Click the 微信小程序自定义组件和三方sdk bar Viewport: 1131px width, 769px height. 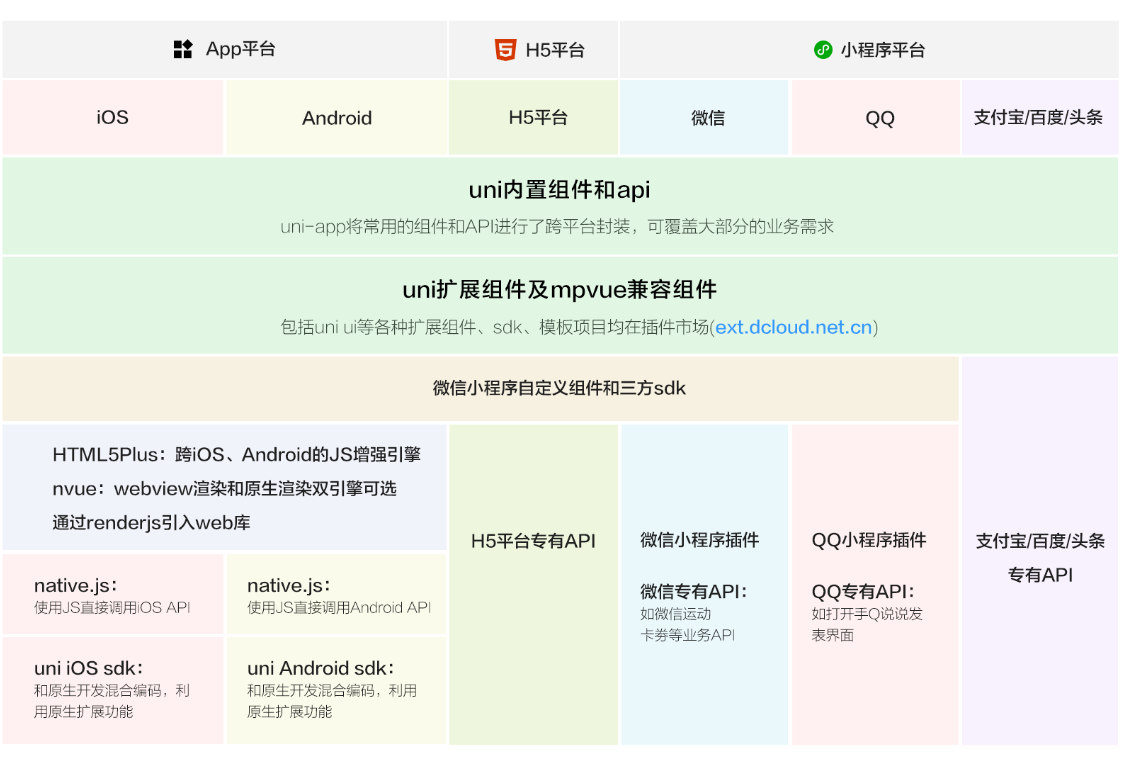[x=481, y=388]
